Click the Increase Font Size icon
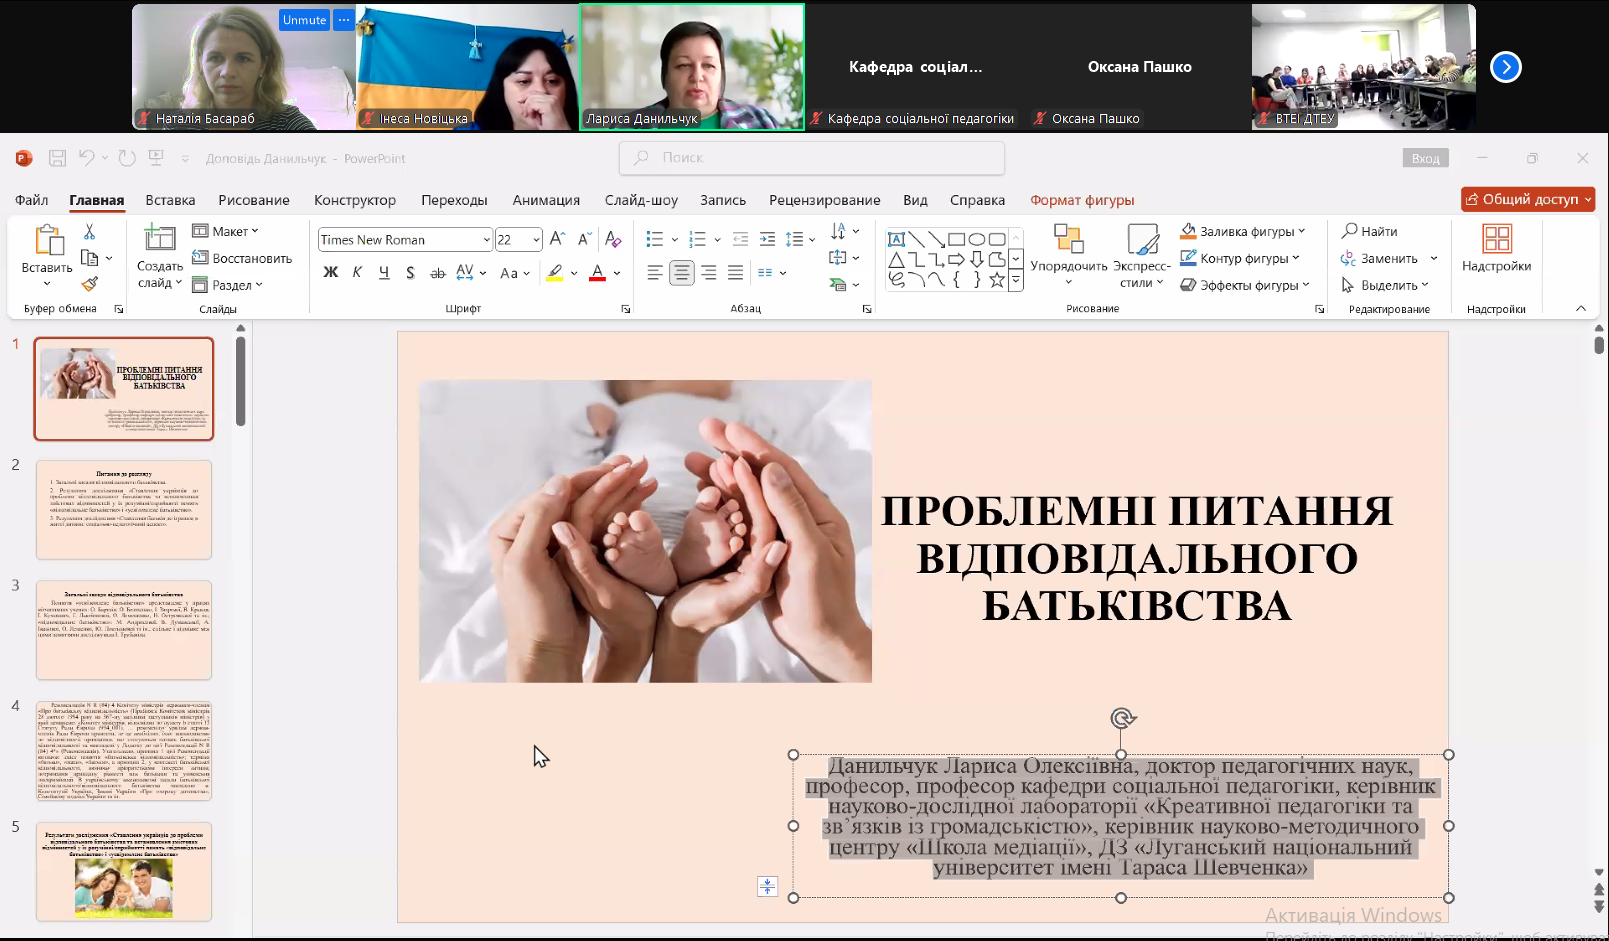Screen dimensions: 1609x941 click(557, 240)
